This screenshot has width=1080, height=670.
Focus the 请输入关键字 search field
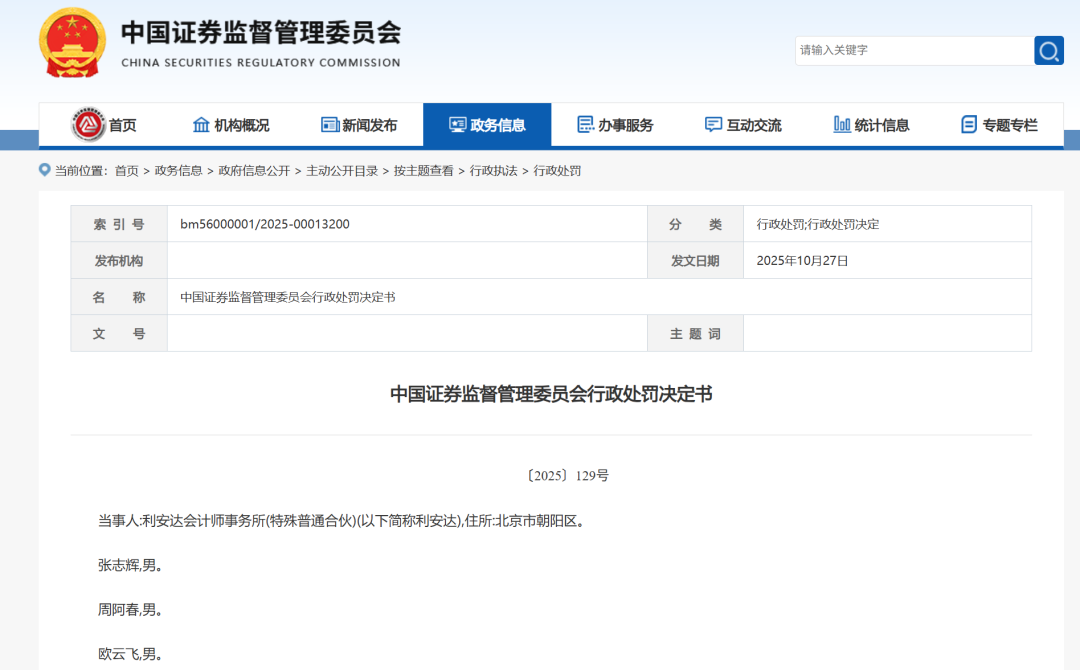coord(915,50)
